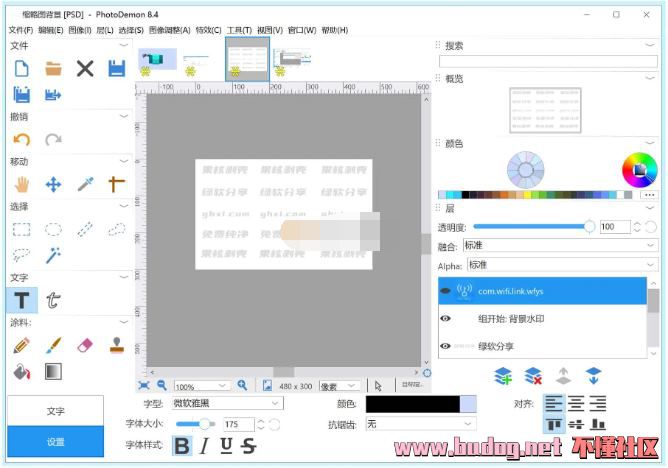668x468 pixels.
Task: Open the Alpha mode dropdown
Action: (562, 265)
